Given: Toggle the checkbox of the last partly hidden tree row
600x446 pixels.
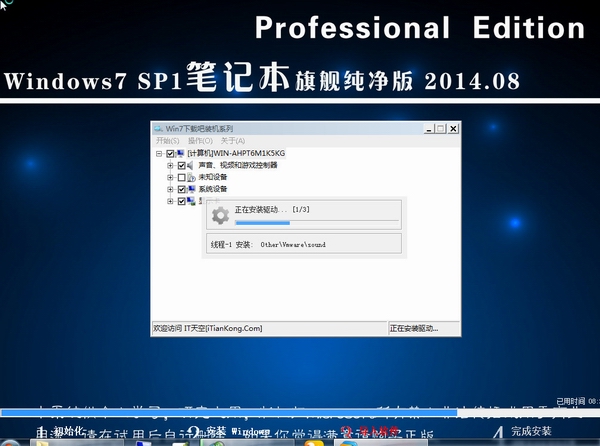Looking at the screenshot, I should (182, 201).
